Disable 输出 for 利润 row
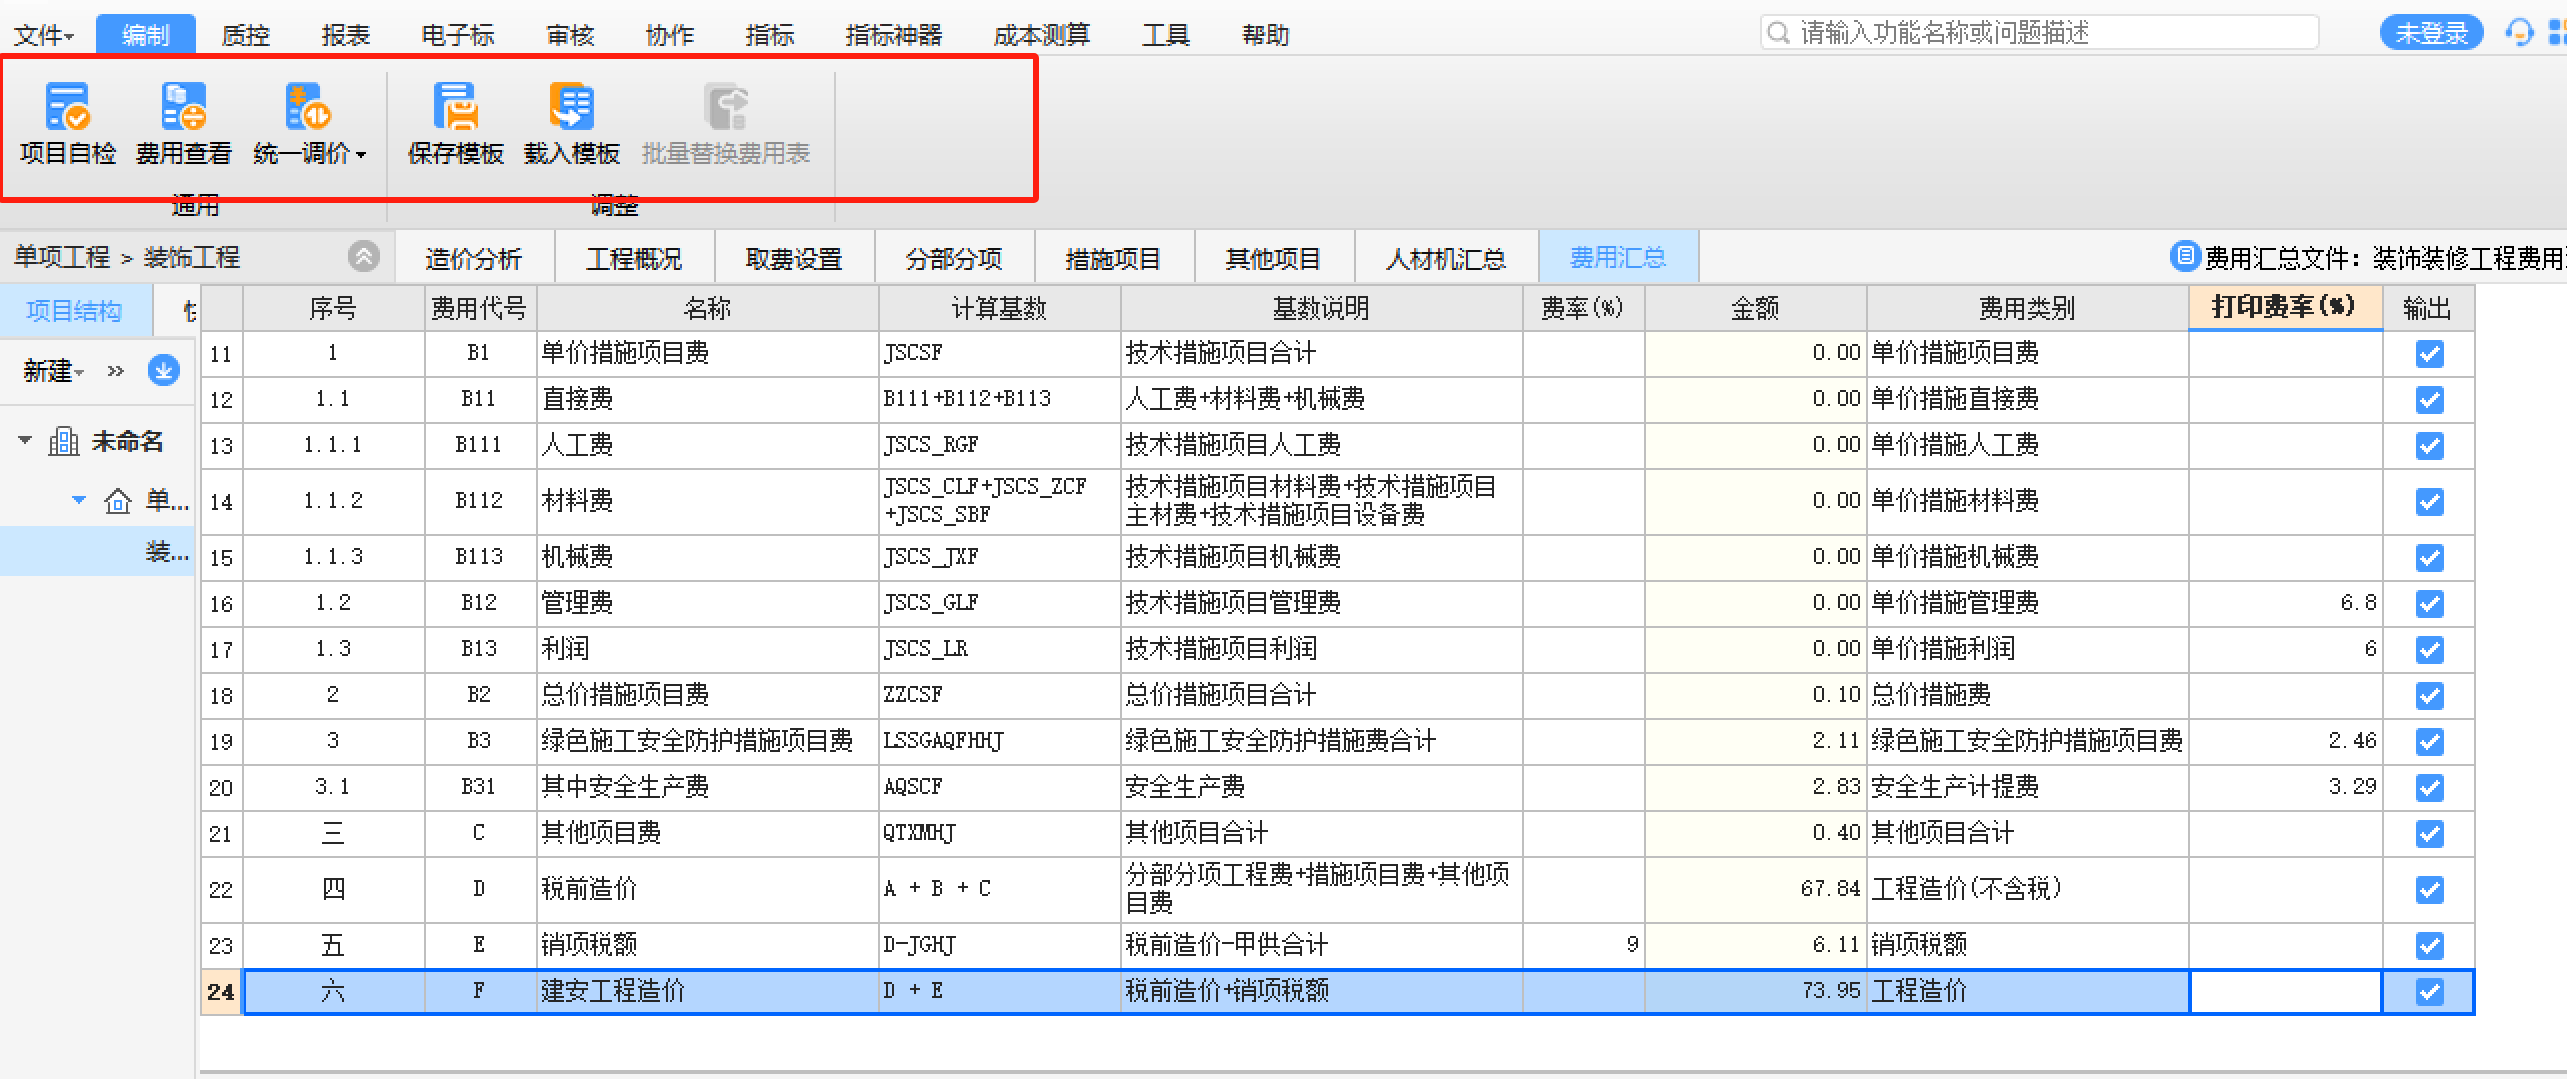The image size is (2567, 1079). (x=2429, y=649)
